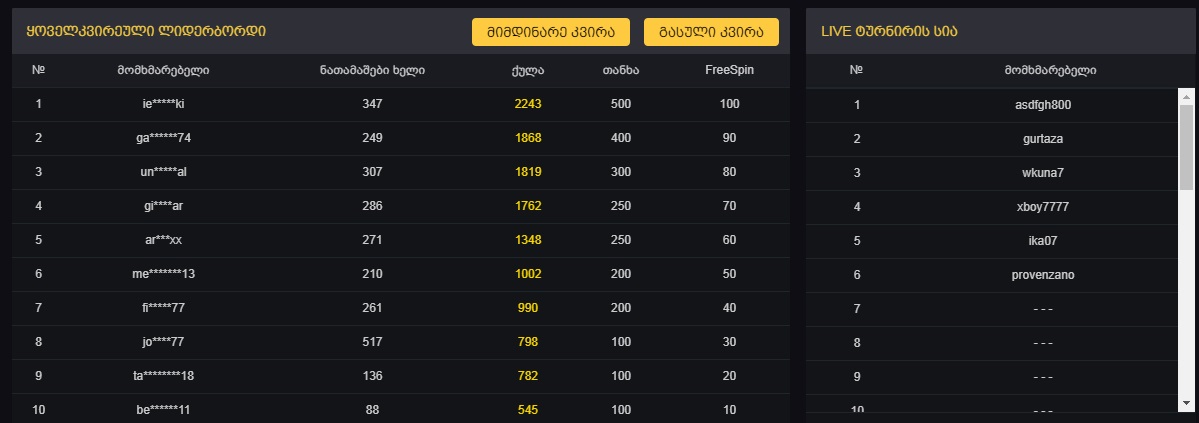Select live tournament player xboy7777
Viewport: 1199px width, 423px height.
coord(1050,207)
